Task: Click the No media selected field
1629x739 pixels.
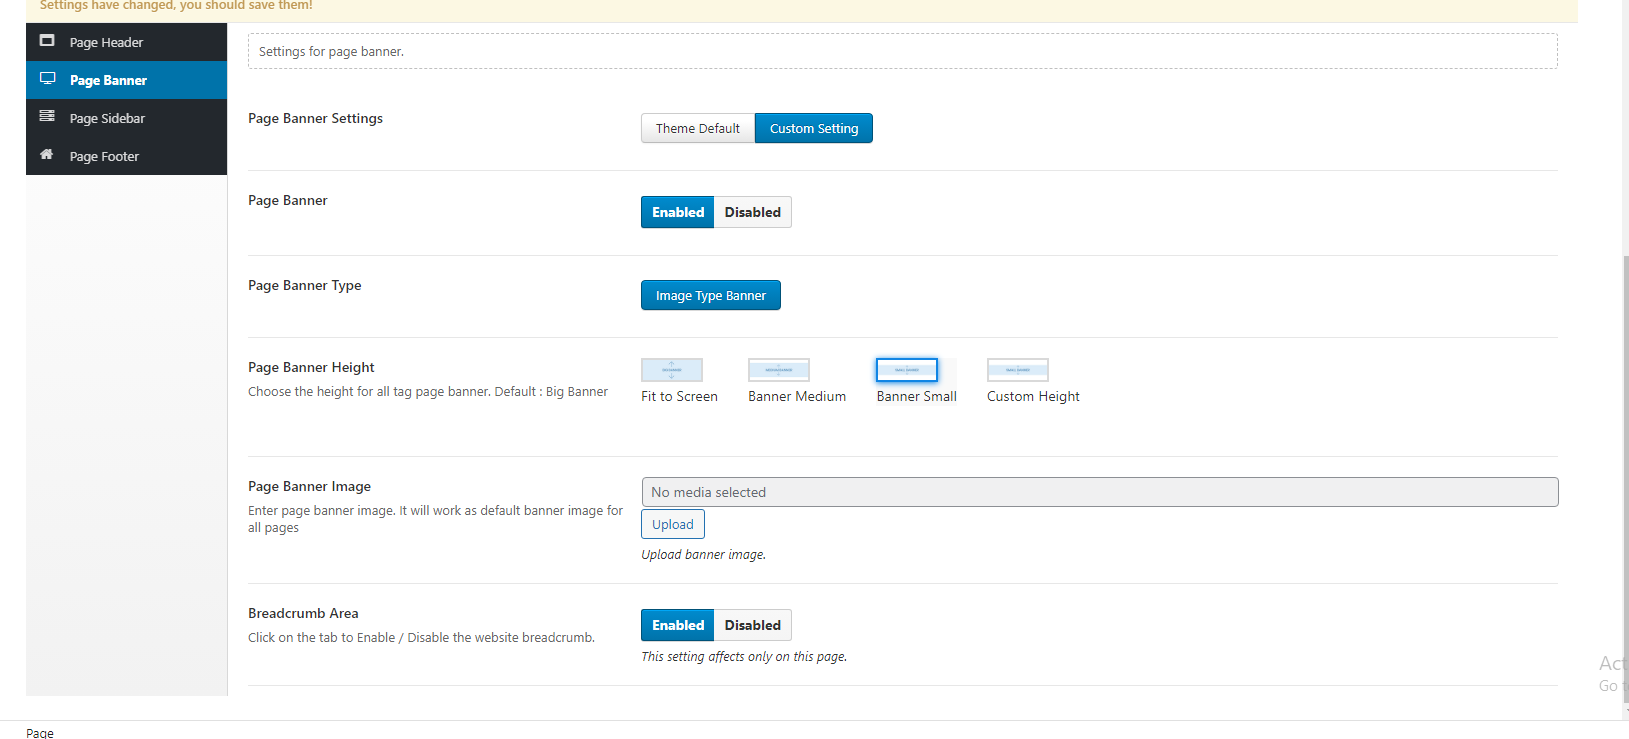Action: tap(1099, 492)
